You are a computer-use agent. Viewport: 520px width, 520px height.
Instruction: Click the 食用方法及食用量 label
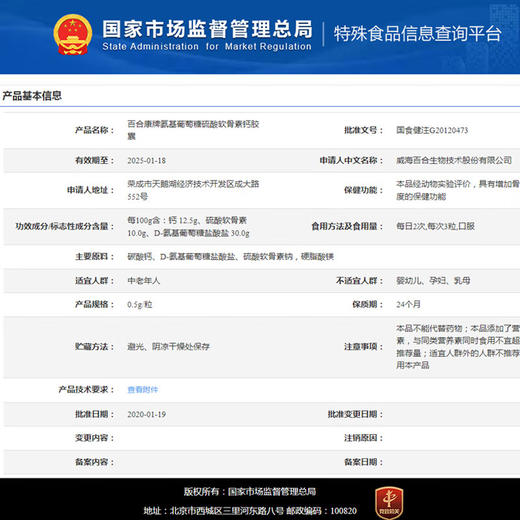pyautogui.click(x=347, y=226)
